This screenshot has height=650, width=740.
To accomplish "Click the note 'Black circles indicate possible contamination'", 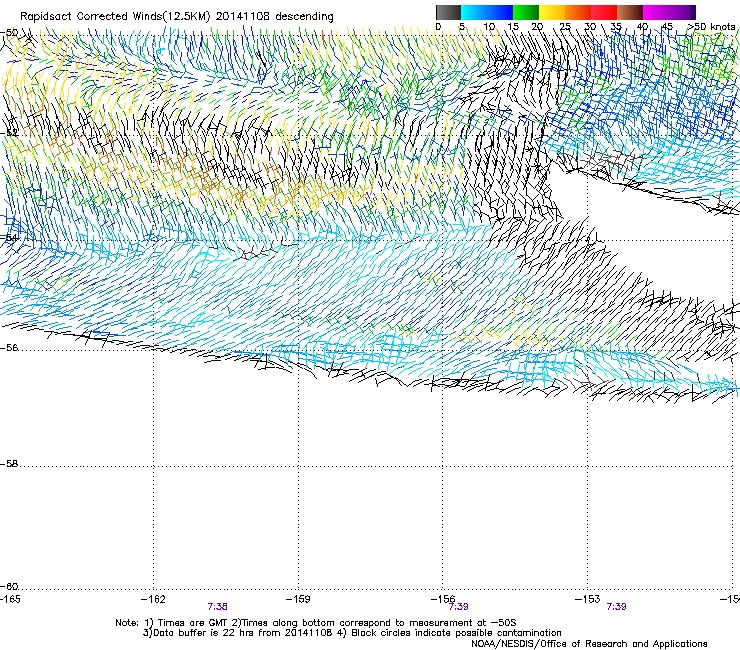I will [456, 633].
